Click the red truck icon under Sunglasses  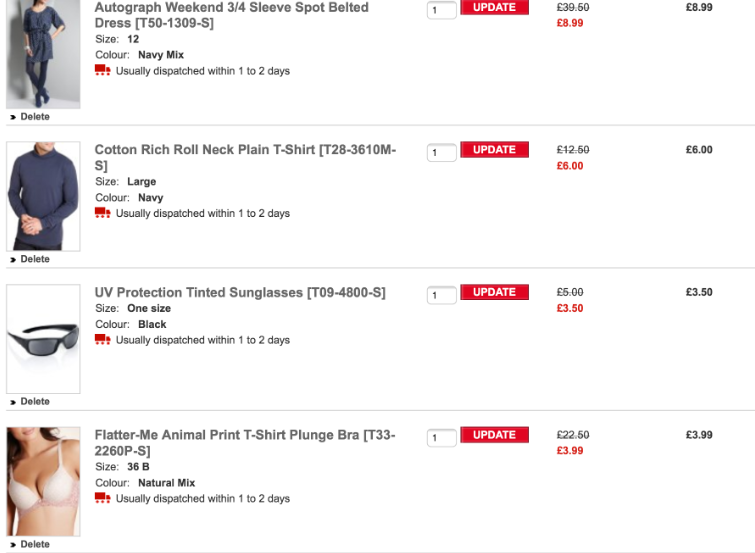[x=102, y=340]
